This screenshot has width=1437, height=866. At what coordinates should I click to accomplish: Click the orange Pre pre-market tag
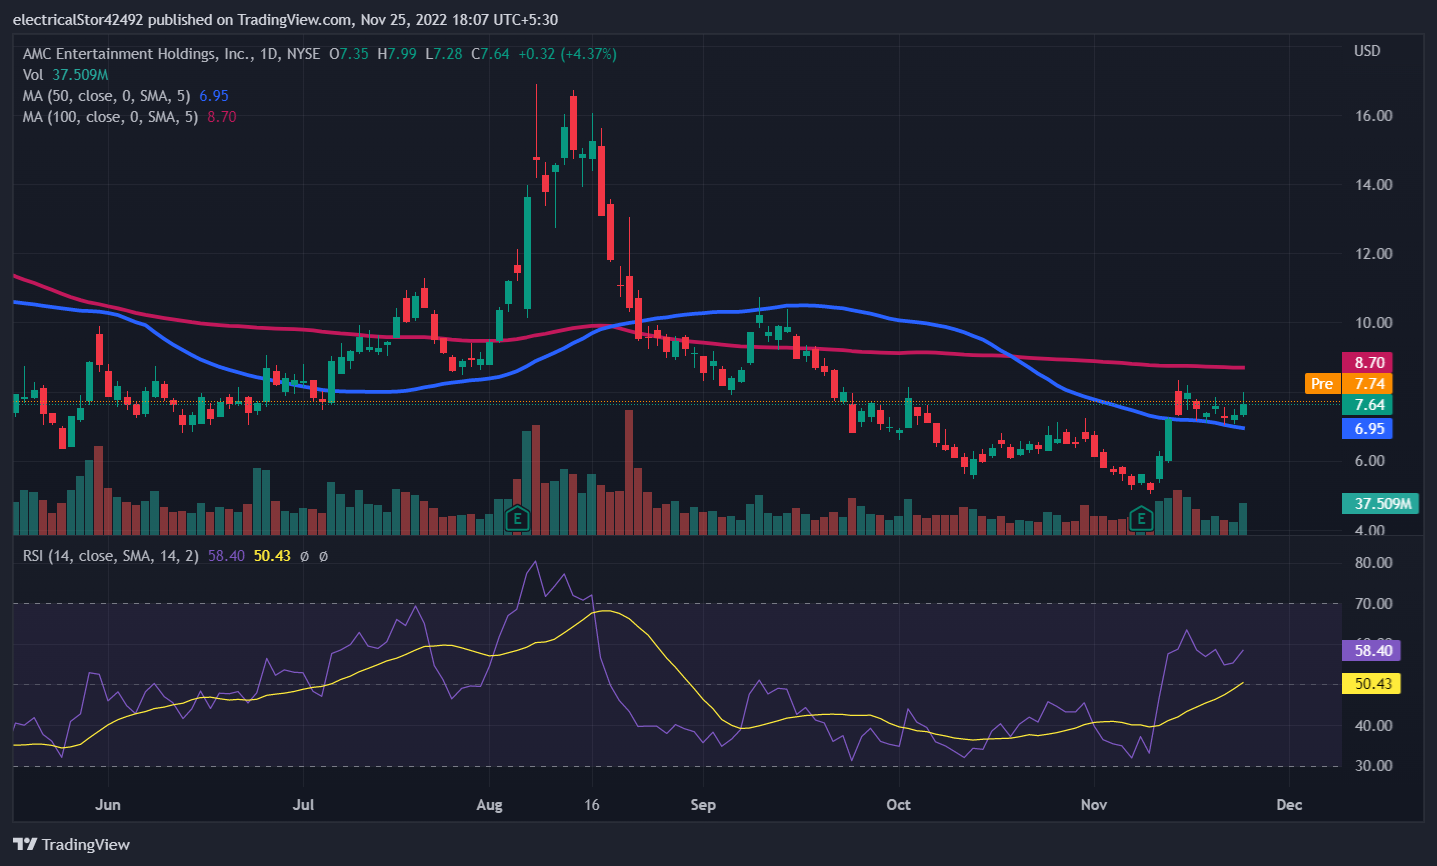1322,384
